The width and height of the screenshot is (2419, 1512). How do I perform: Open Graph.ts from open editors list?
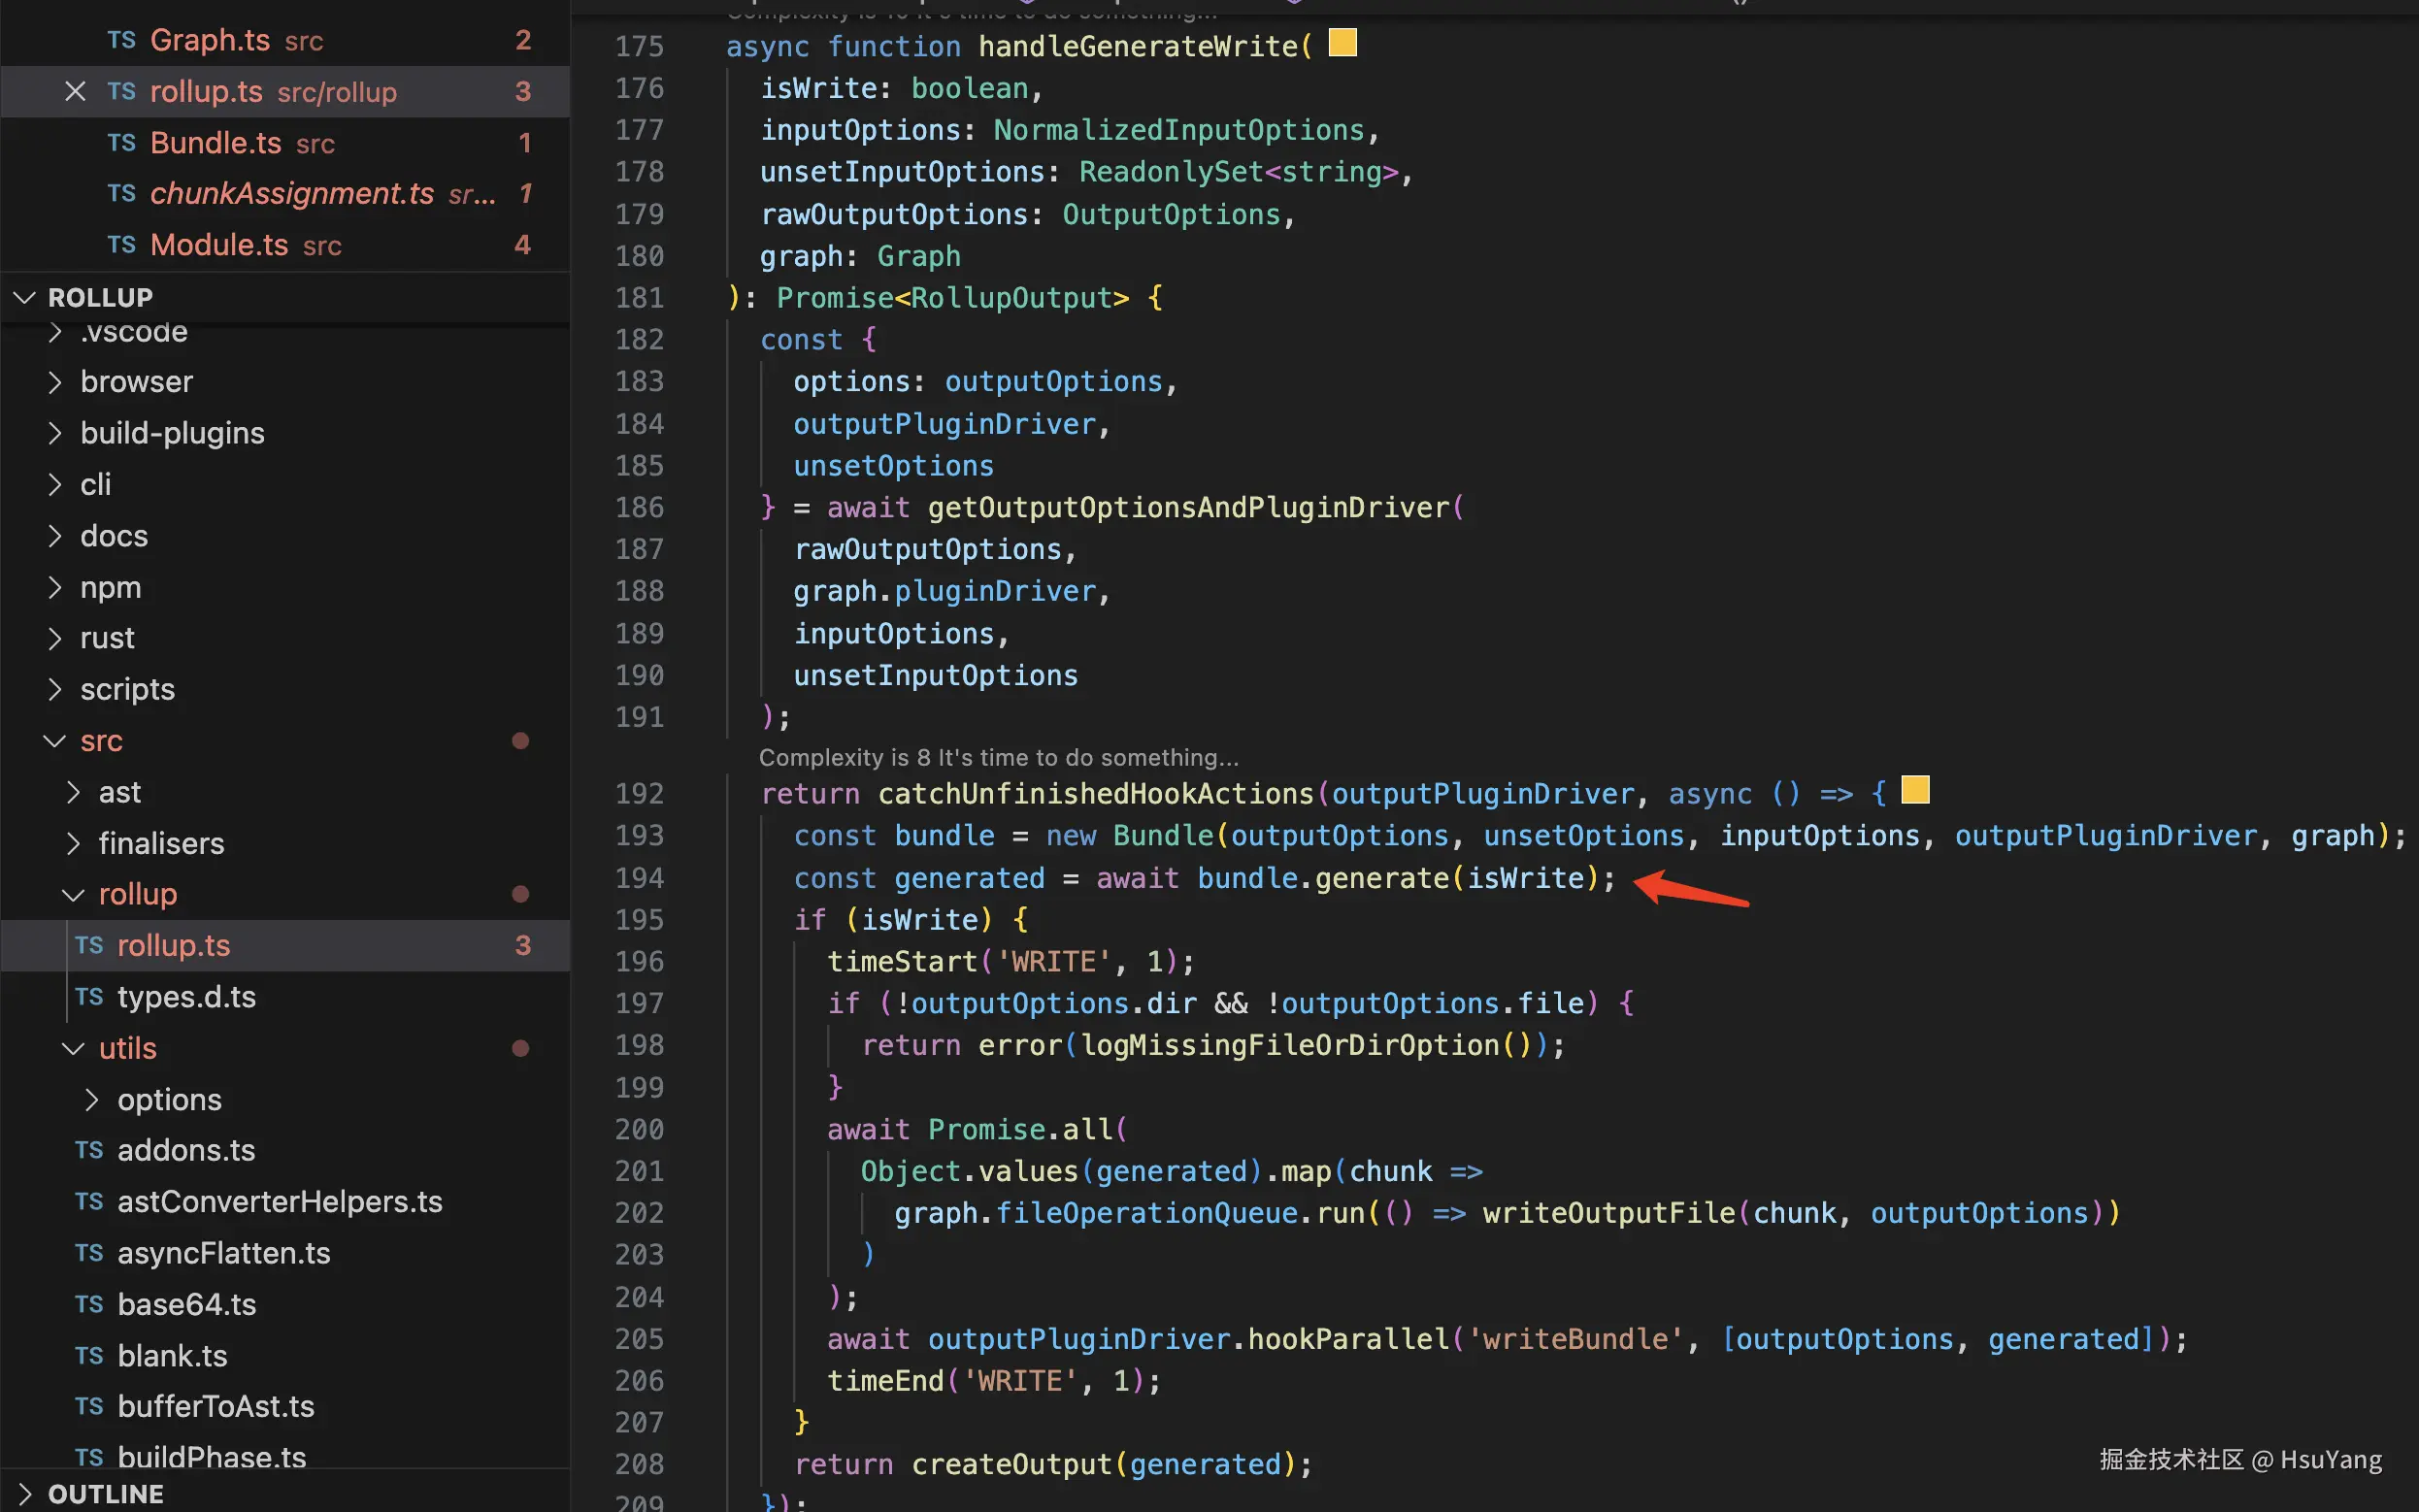209,40
